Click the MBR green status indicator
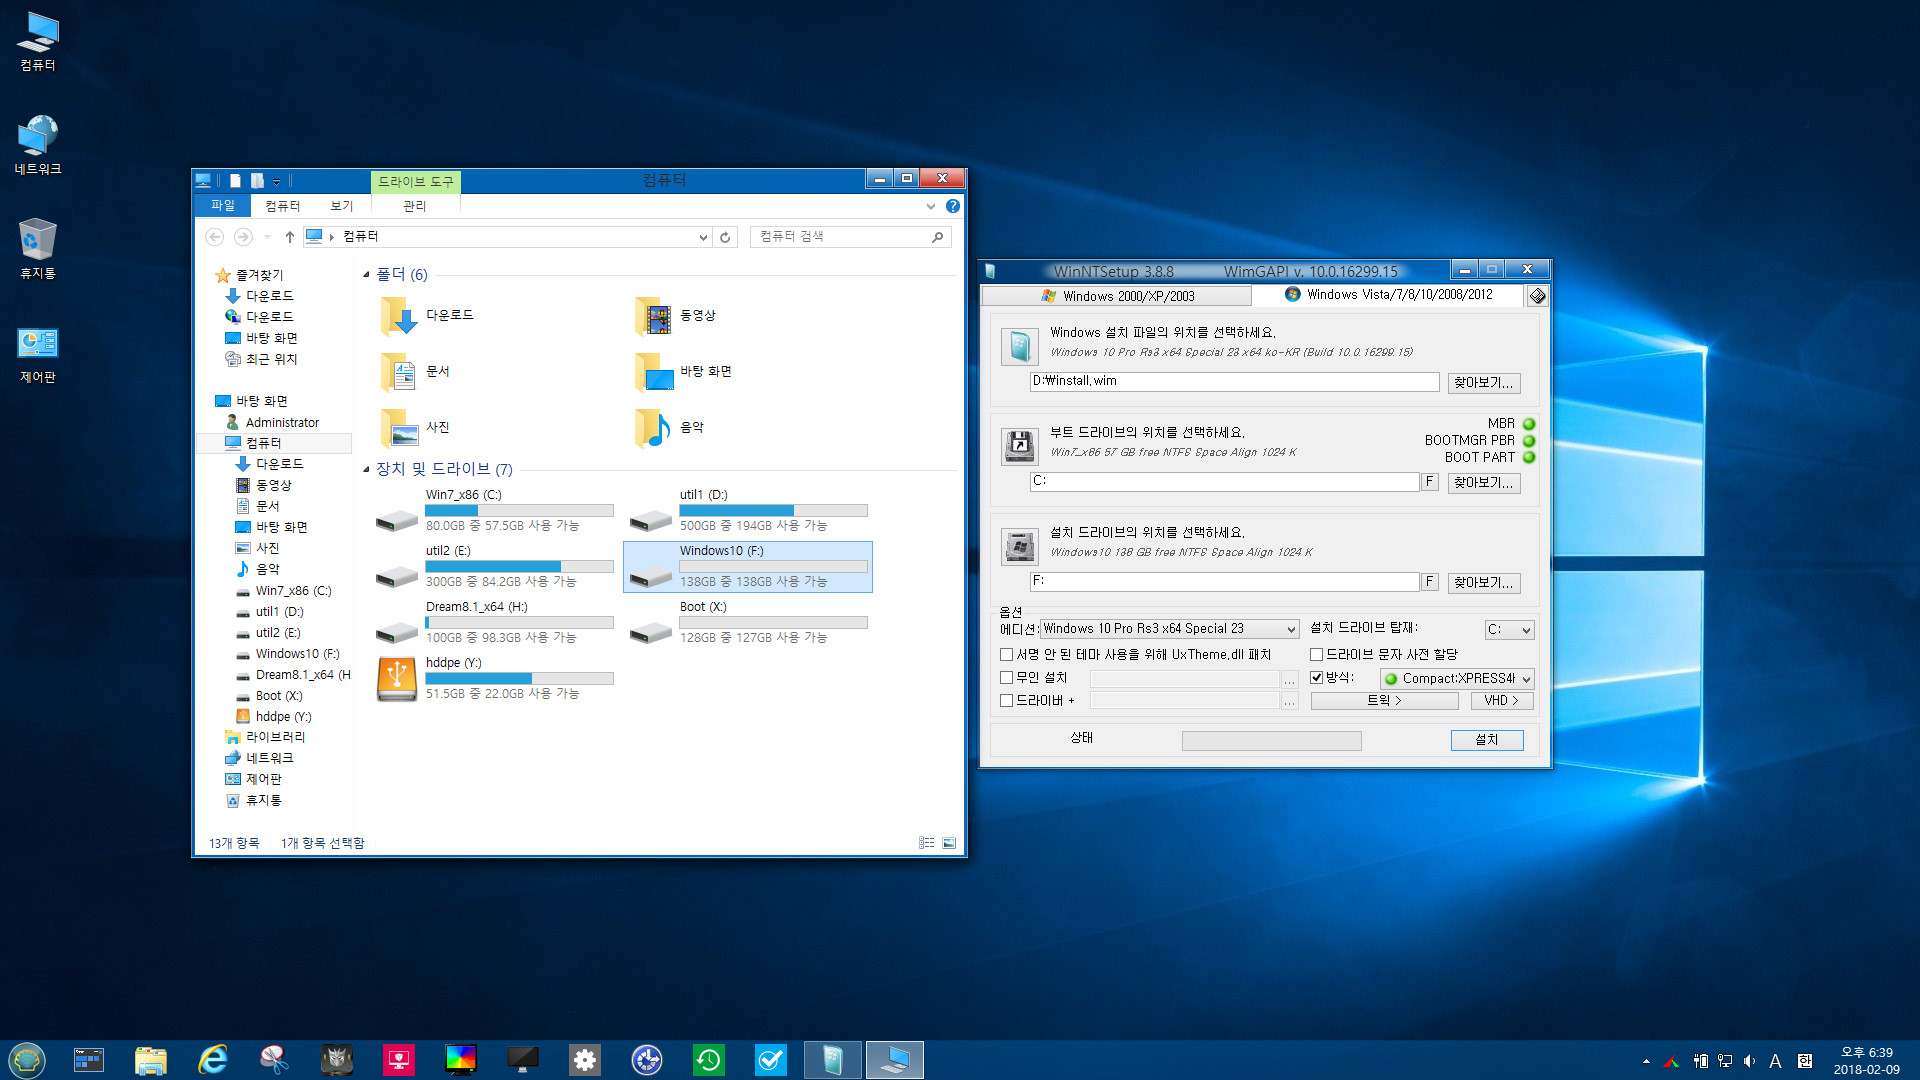Screen dimensions: 1920x1080 point(1528,424)
